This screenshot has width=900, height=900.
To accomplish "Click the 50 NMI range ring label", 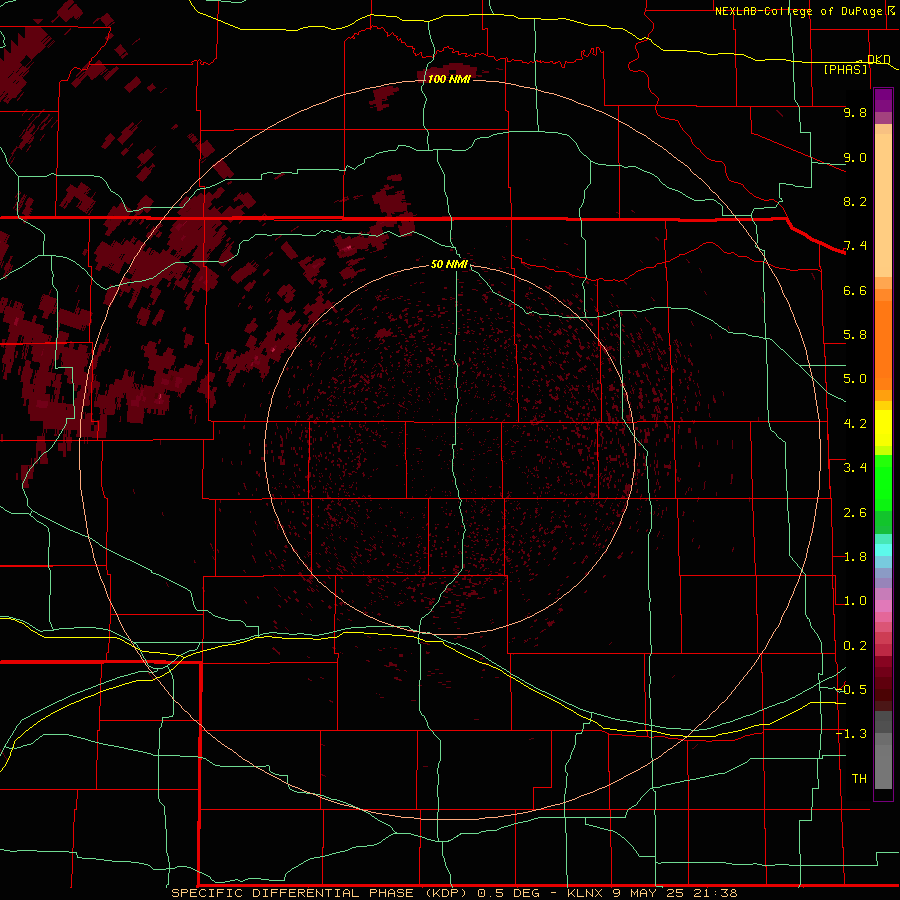I will (x=449, y=264).
